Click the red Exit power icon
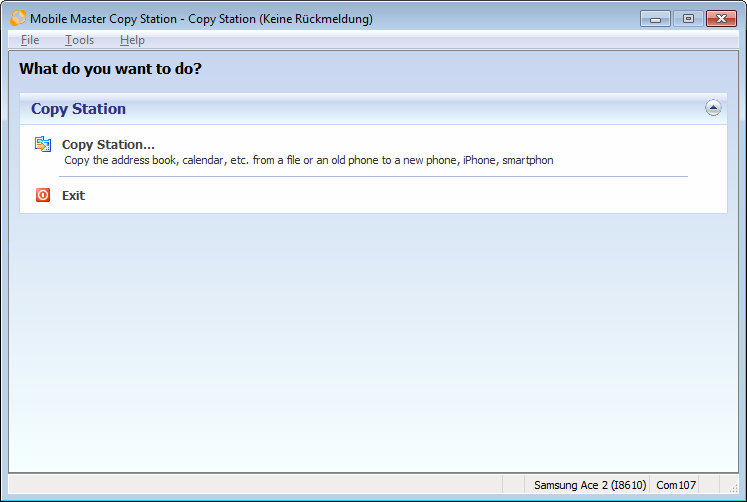Viewport: 747px width, 502px height. (x=43, y=196)
